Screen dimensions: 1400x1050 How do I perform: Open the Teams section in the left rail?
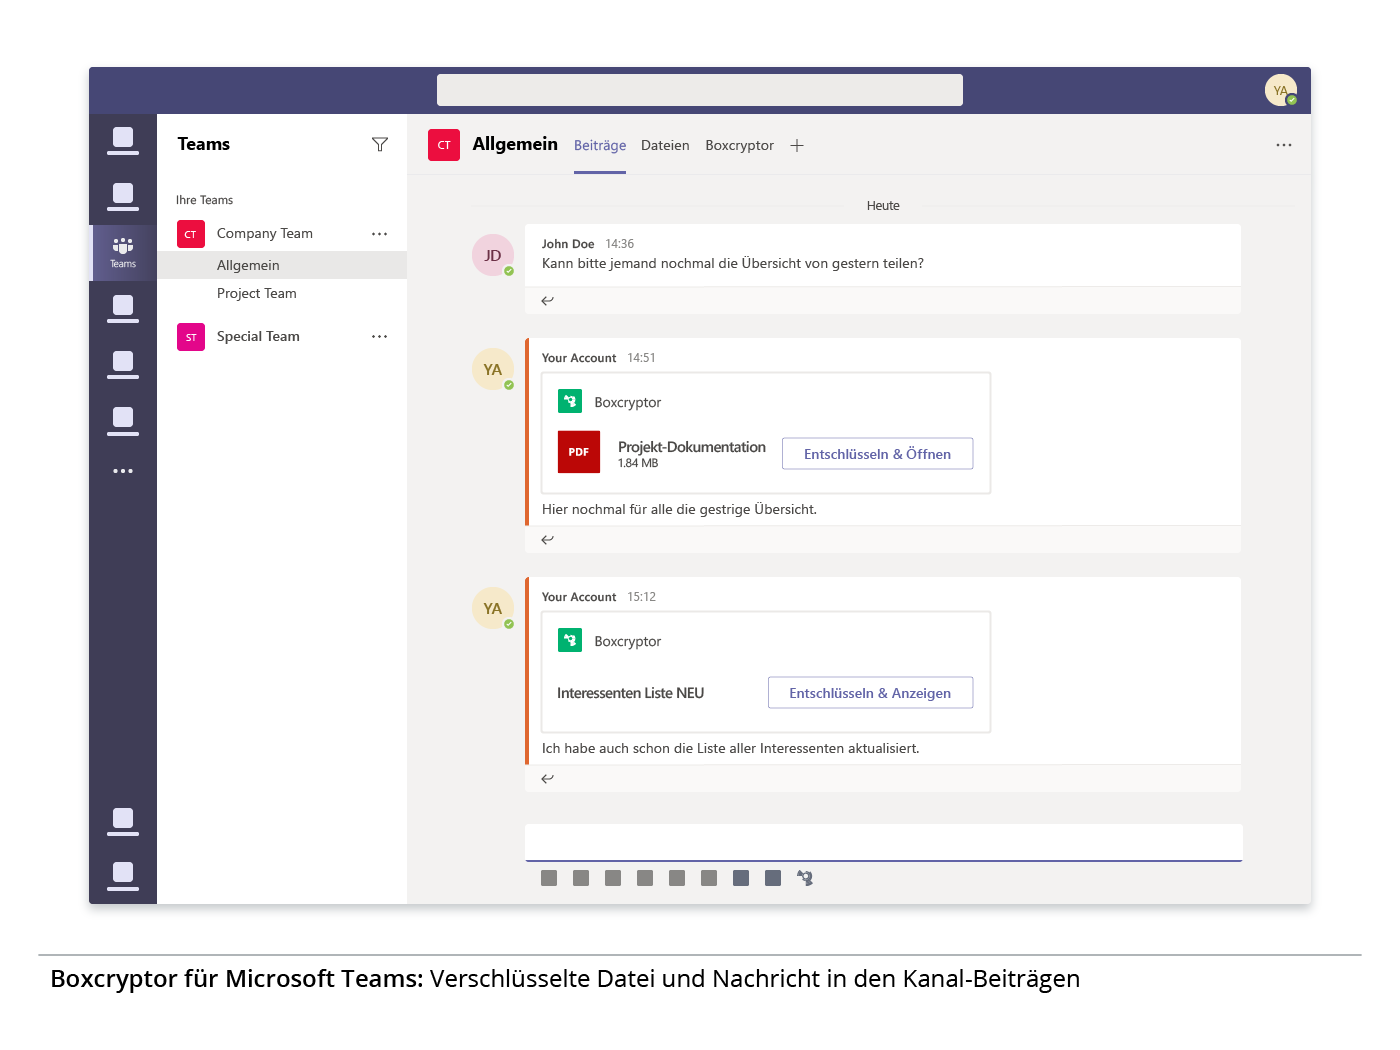click(123, 252)
